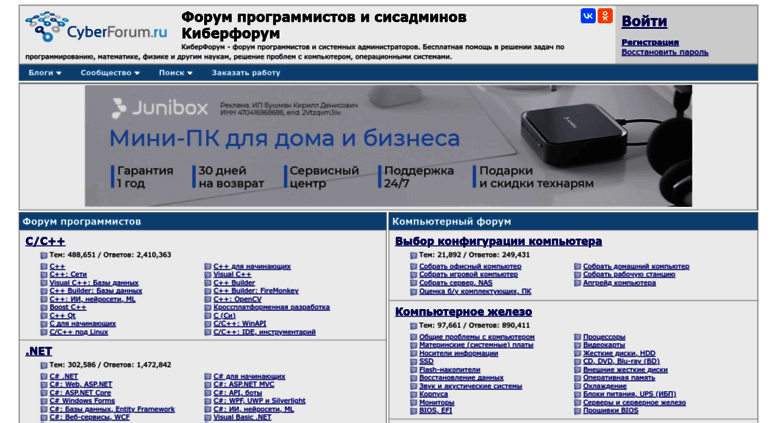Click the forum icon beside Видеокарты
This screenshot has width=777, height=423.
pos(577,345)
